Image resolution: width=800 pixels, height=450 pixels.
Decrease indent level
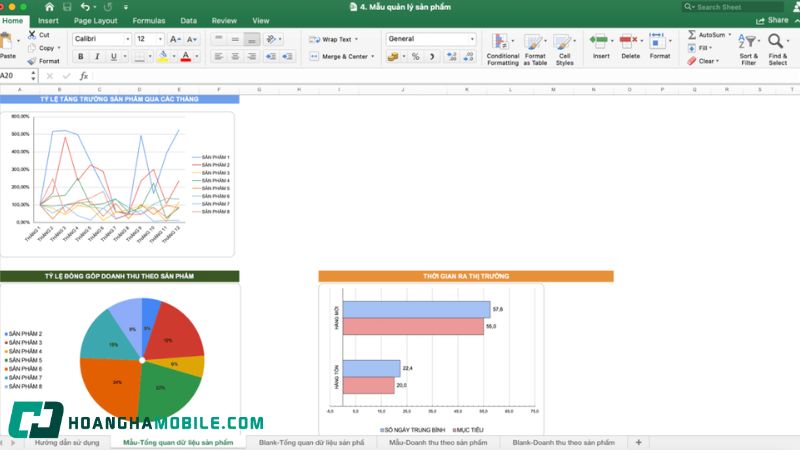[270, 57]
